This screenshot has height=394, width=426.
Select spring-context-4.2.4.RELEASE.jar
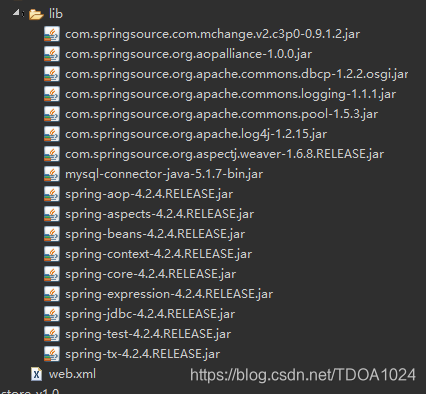158,254
